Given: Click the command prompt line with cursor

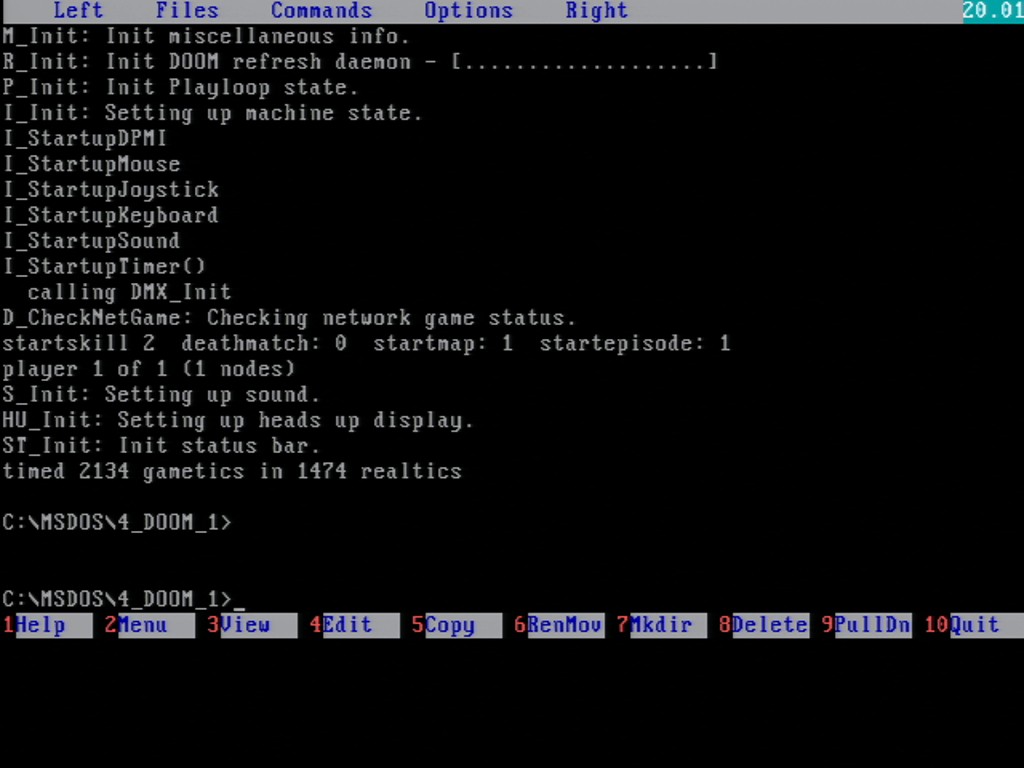Looking at the screenshot, I should 123,599.
